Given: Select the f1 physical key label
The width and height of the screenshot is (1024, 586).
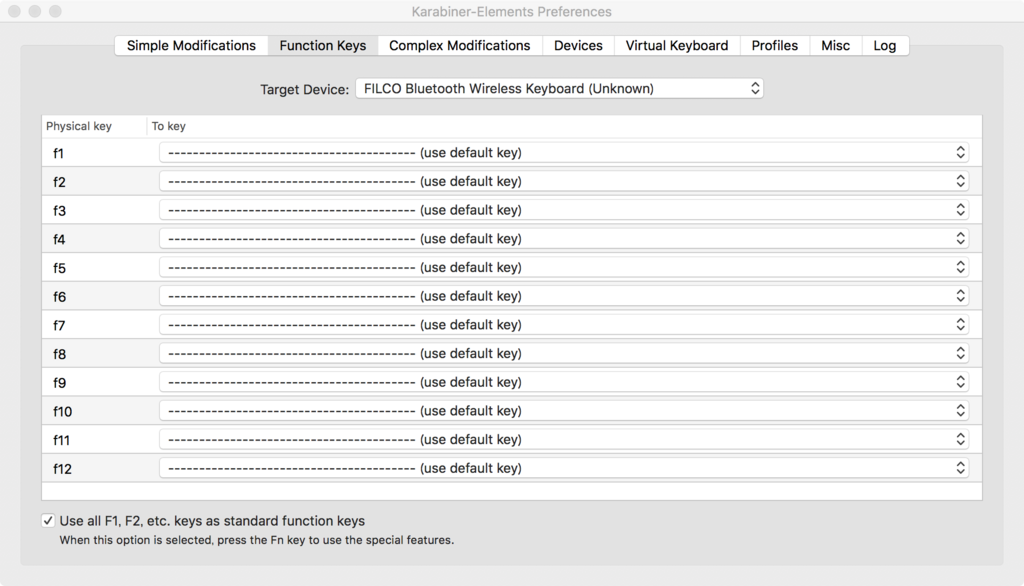Looking at the screenshot, I should pyautogui.click(x=58, y=154).
